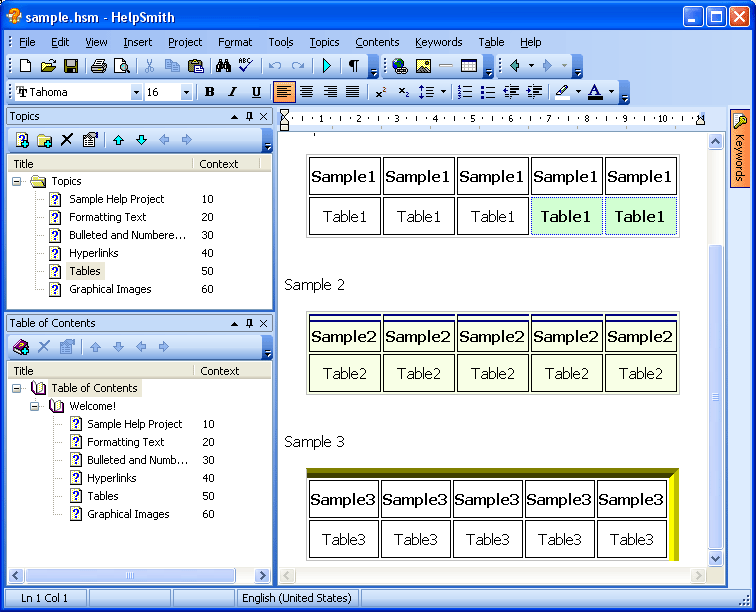Save the project with the floppy disk icon
756x612 pixels.
[71, 66]
